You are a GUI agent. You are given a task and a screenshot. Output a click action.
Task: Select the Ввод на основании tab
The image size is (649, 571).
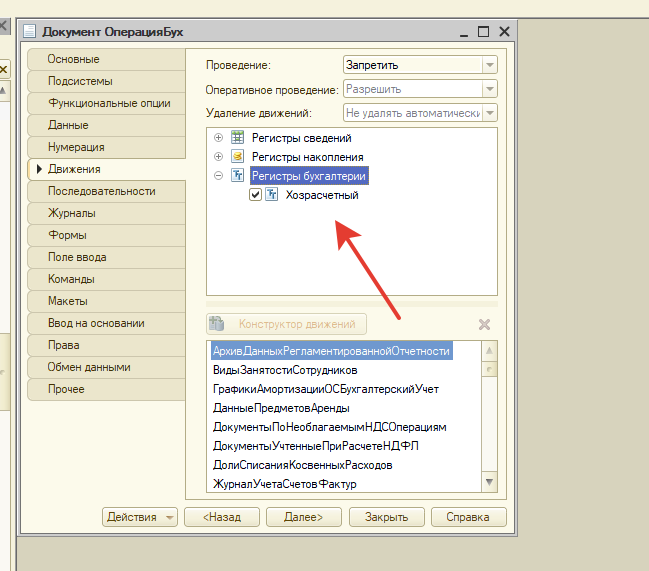[106, 323]
